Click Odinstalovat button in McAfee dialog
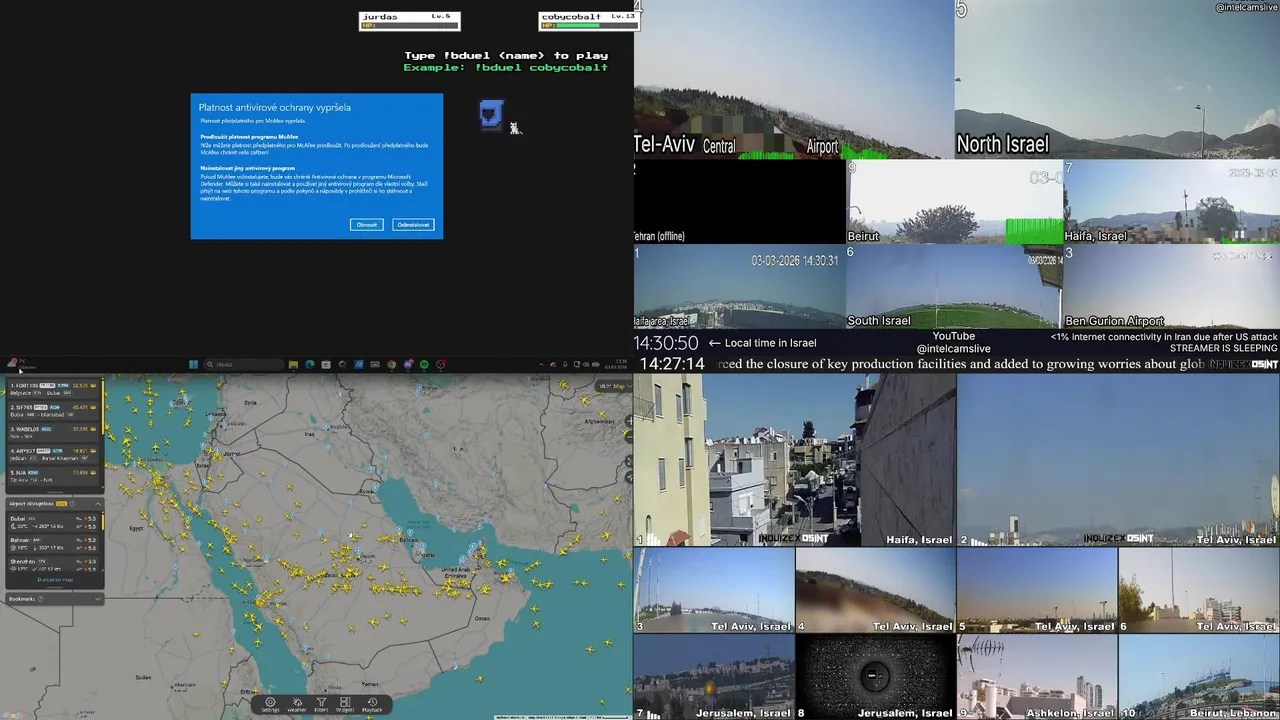Screen dimensions: 1280x720 [x=413, y=225]
